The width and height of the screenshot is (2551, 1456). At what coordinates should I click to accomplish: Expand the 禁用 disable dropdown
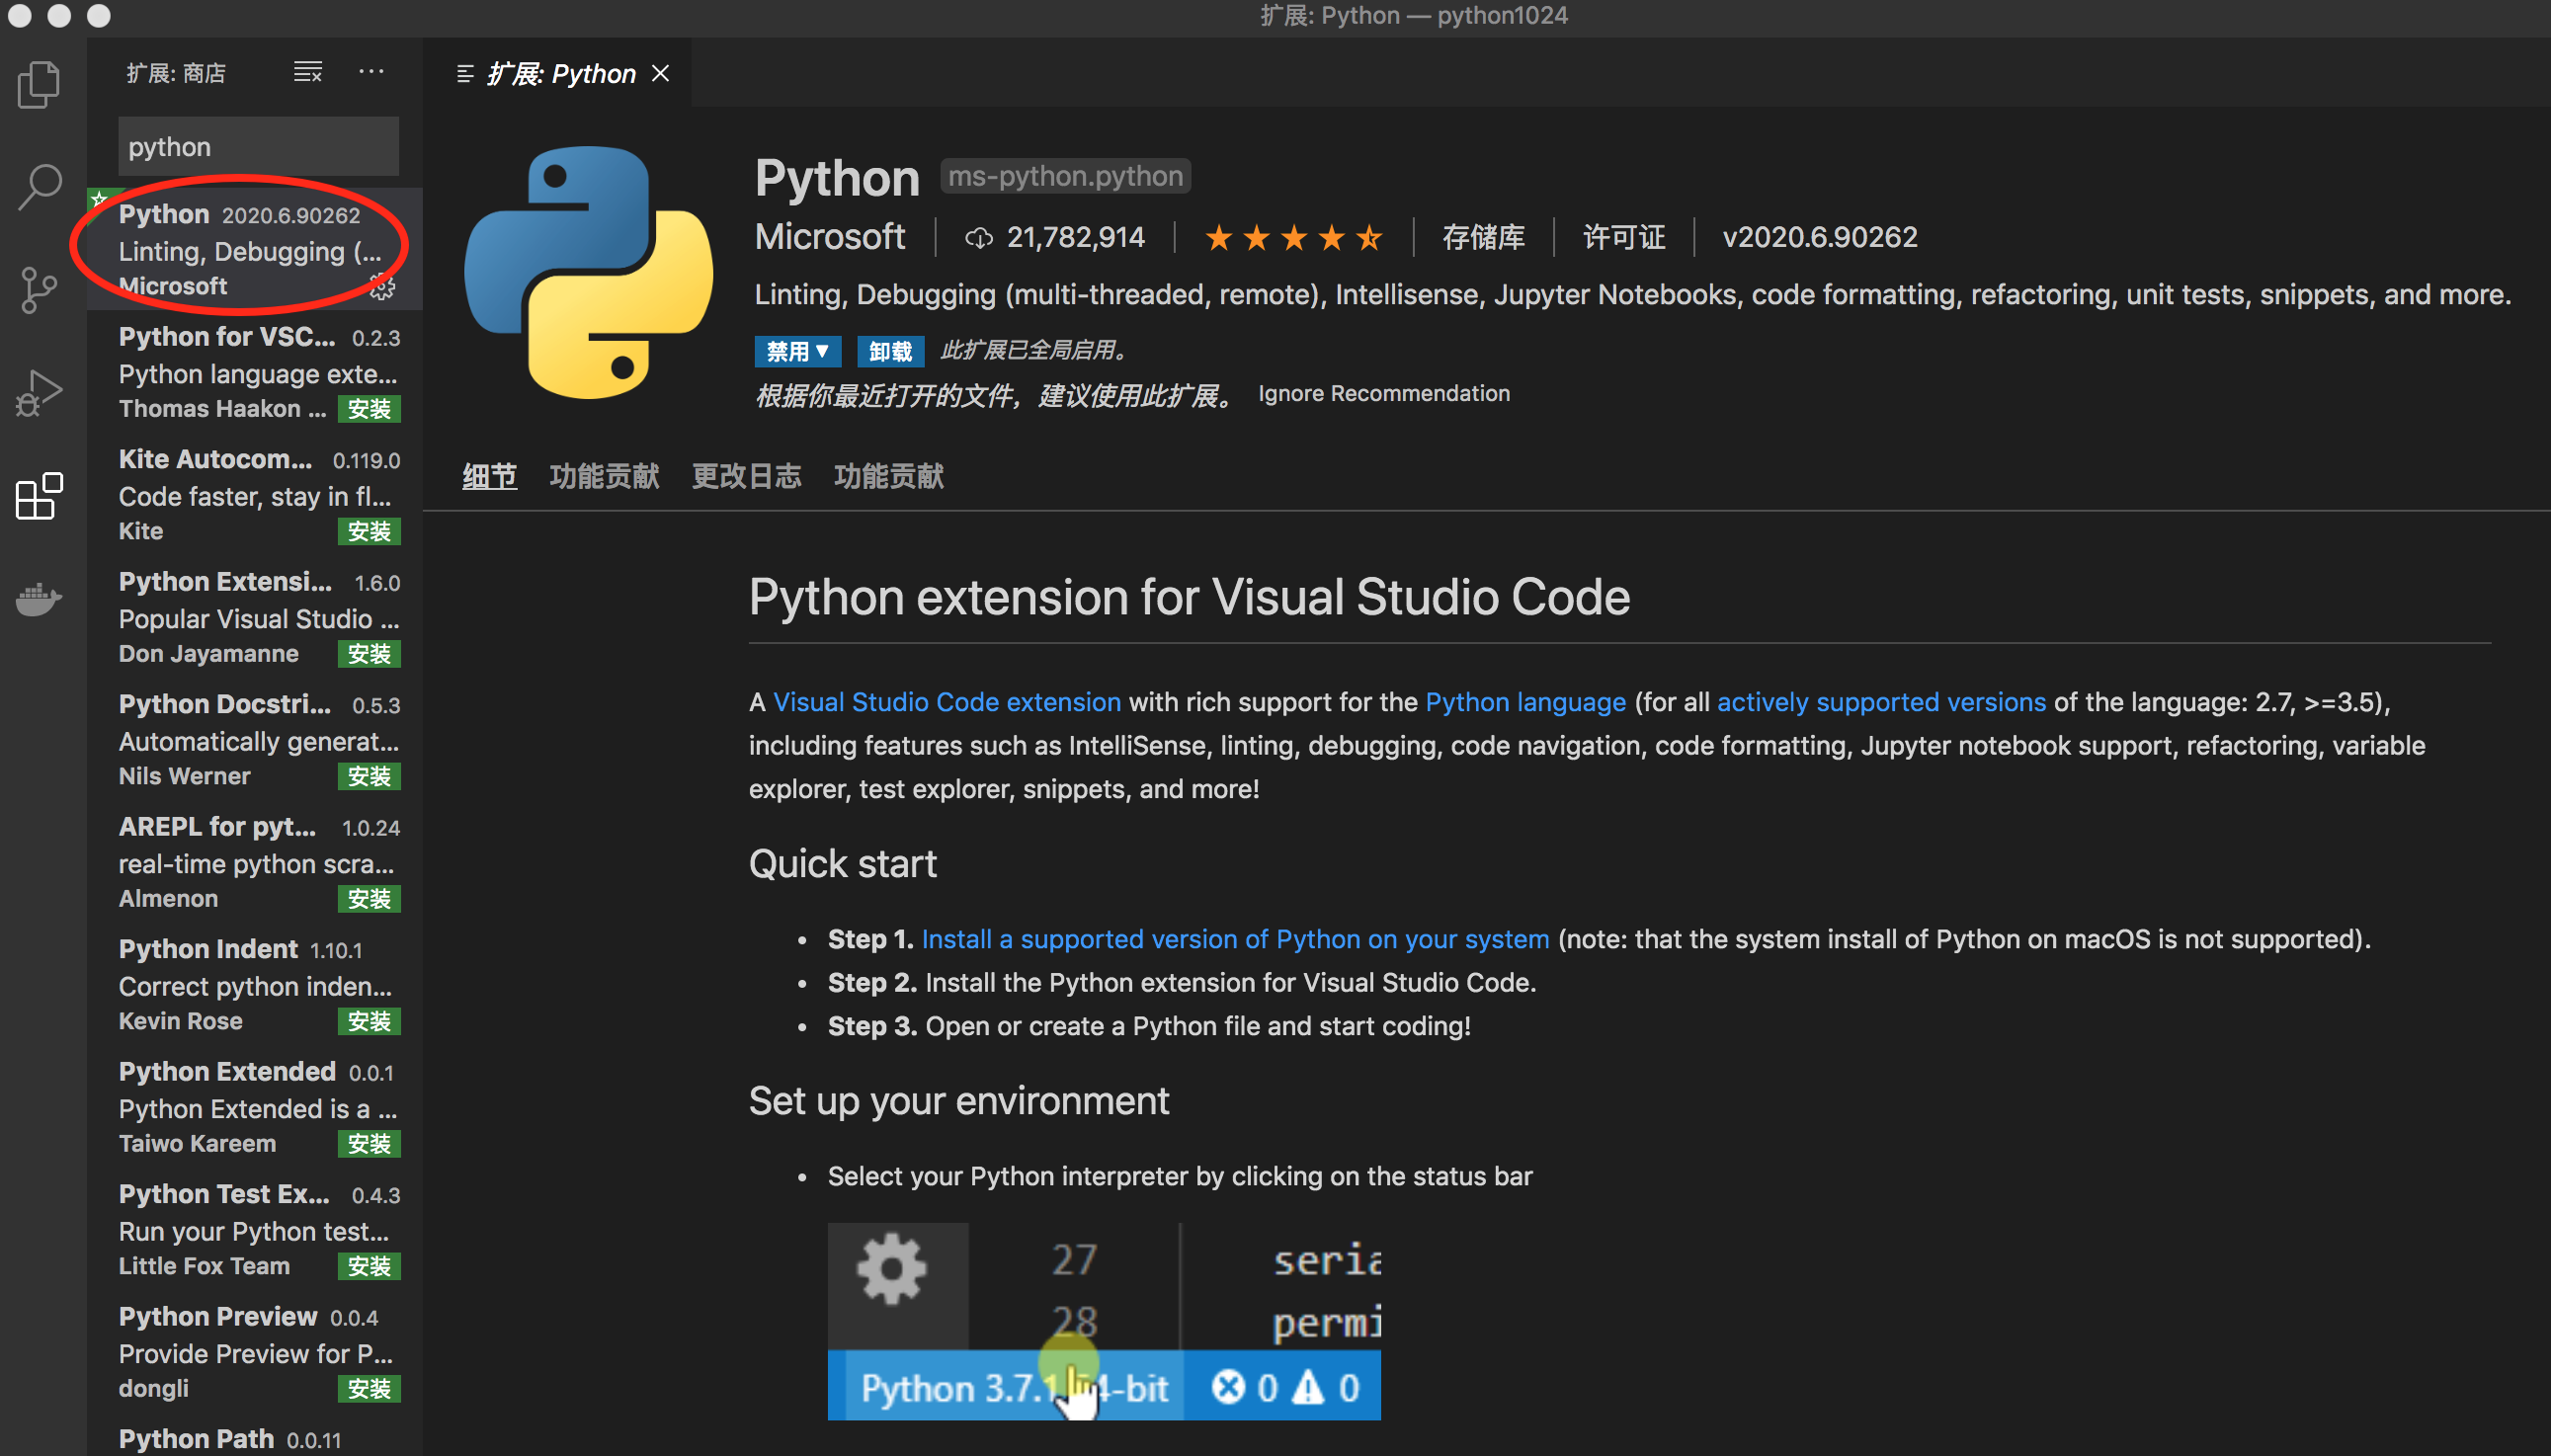pos(796,351)
